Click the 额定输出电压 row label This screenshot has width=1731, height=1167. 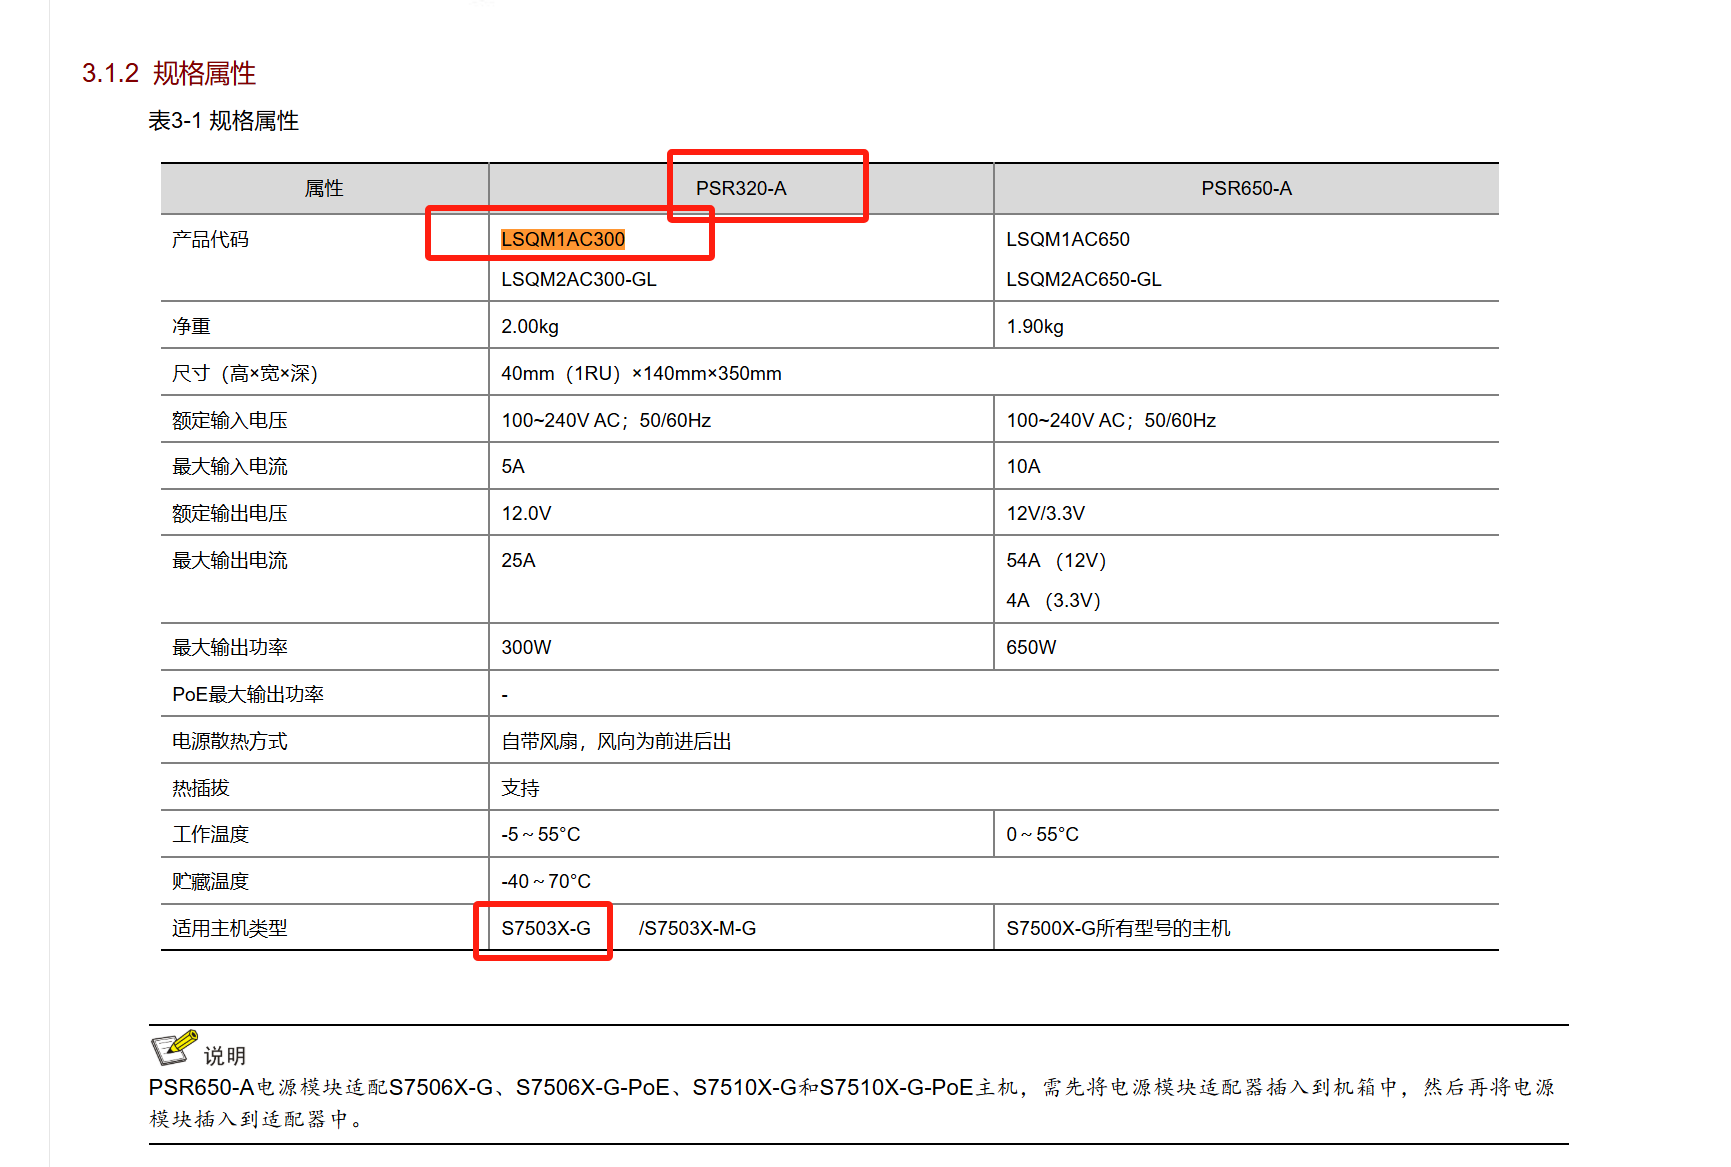[x=230, y=513]
